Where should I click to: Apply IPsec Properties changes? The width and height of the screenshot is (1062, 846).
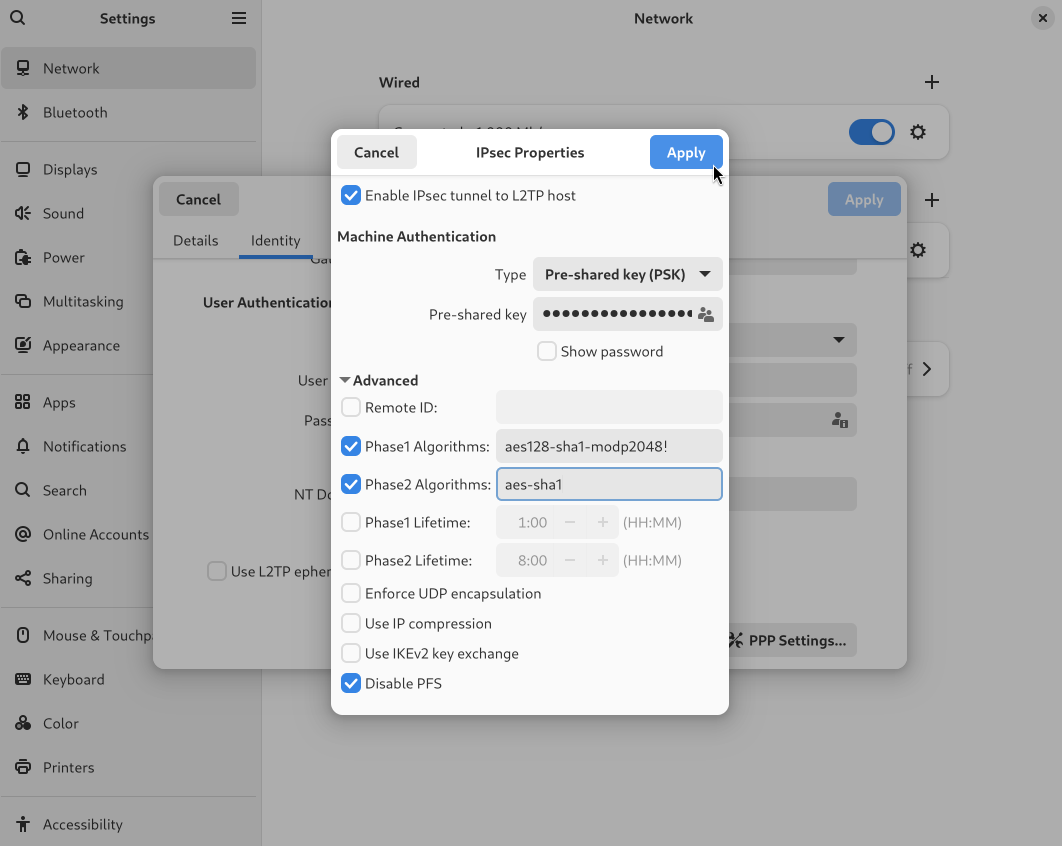coord(686,152)
